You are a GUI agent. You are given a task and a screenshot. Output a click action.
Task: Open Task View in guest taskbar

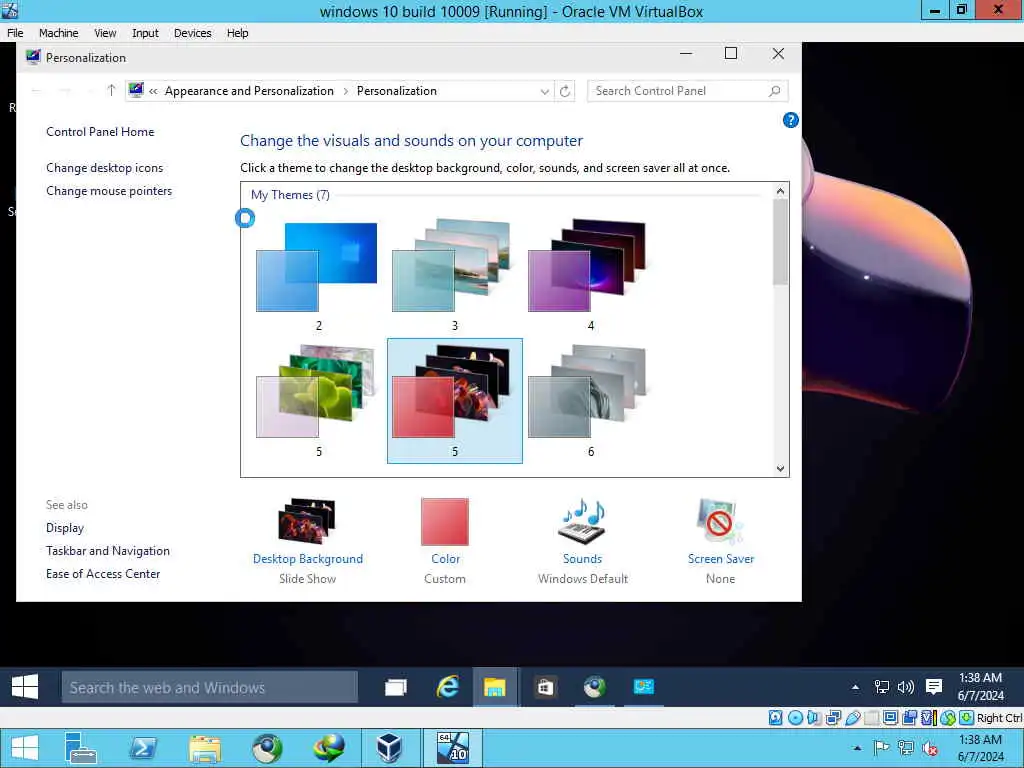point(396,687)
